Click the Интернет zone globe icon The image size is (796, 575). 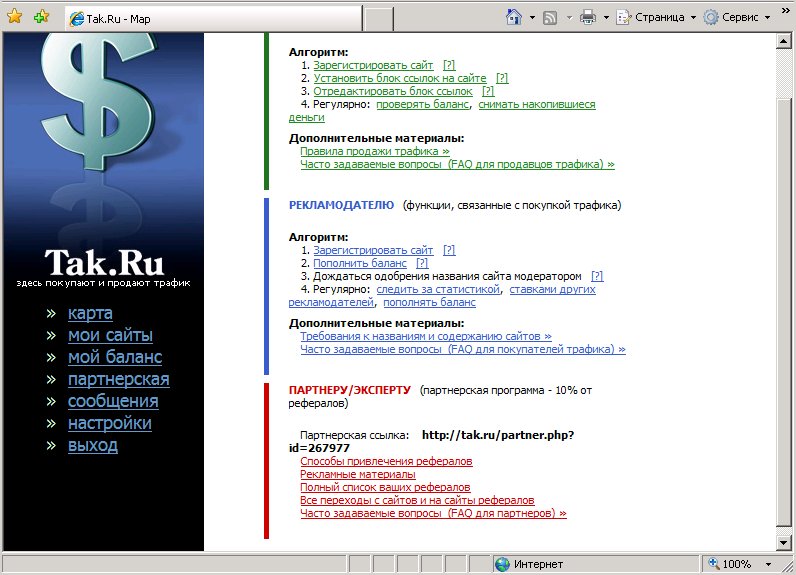[x=502, y=564]
